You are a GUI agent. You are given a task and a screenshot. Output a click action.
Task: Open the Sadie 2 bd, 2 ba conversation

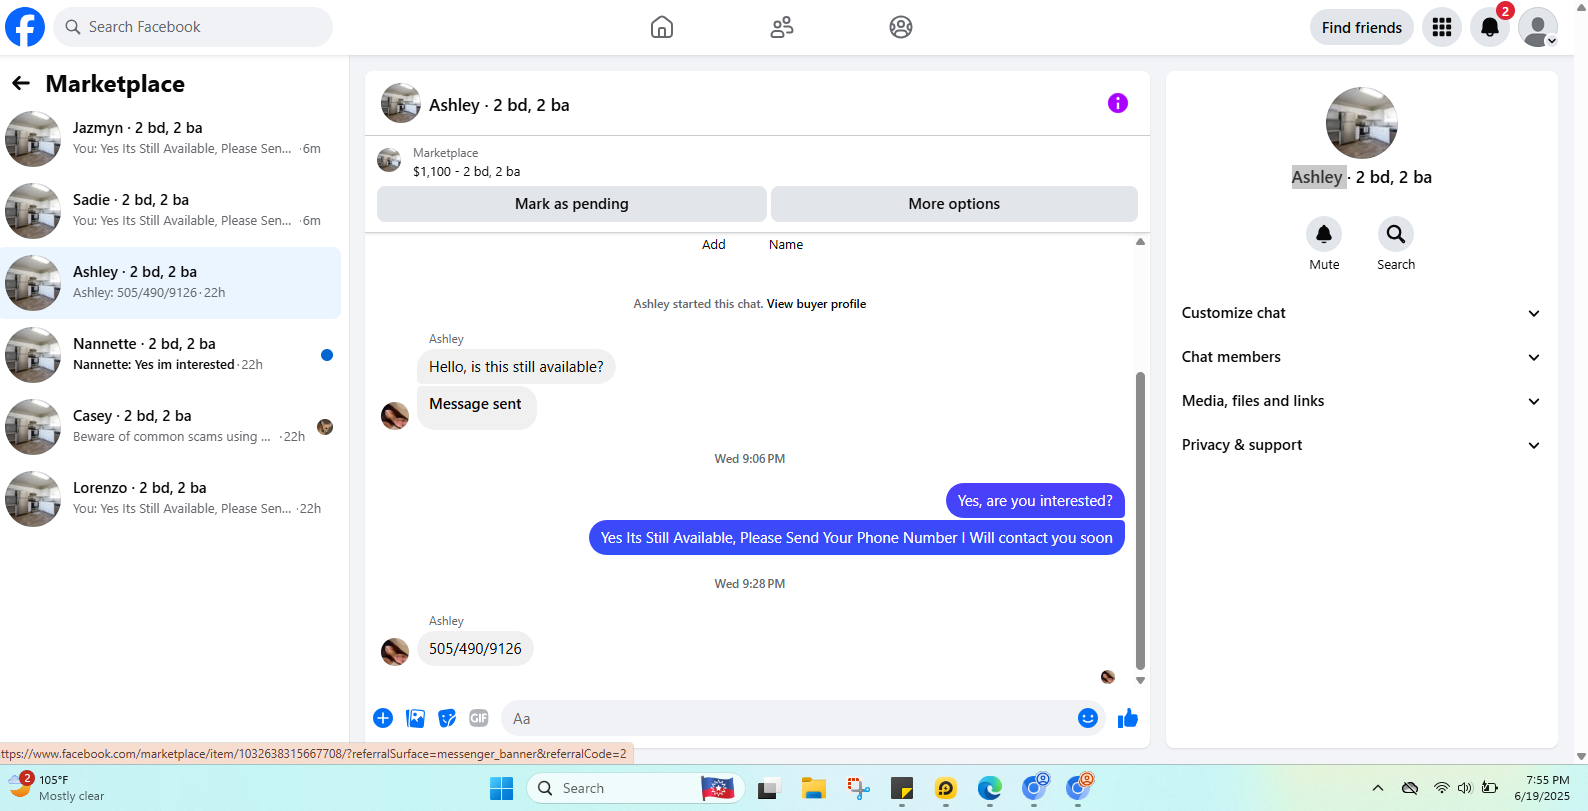pyautogui.click(x=171, y=211)
